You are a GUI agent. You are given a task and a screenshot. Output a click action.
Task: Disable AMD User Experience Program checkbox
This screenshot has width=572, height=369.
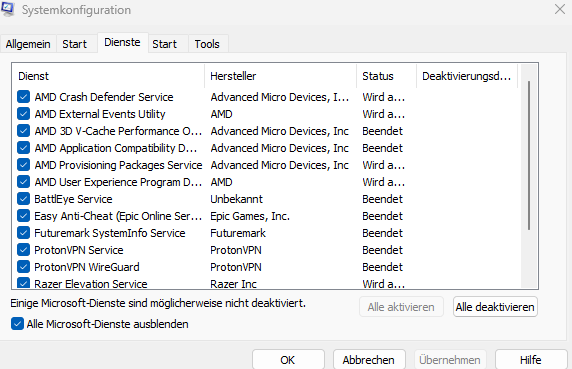(x=23, y=182)
